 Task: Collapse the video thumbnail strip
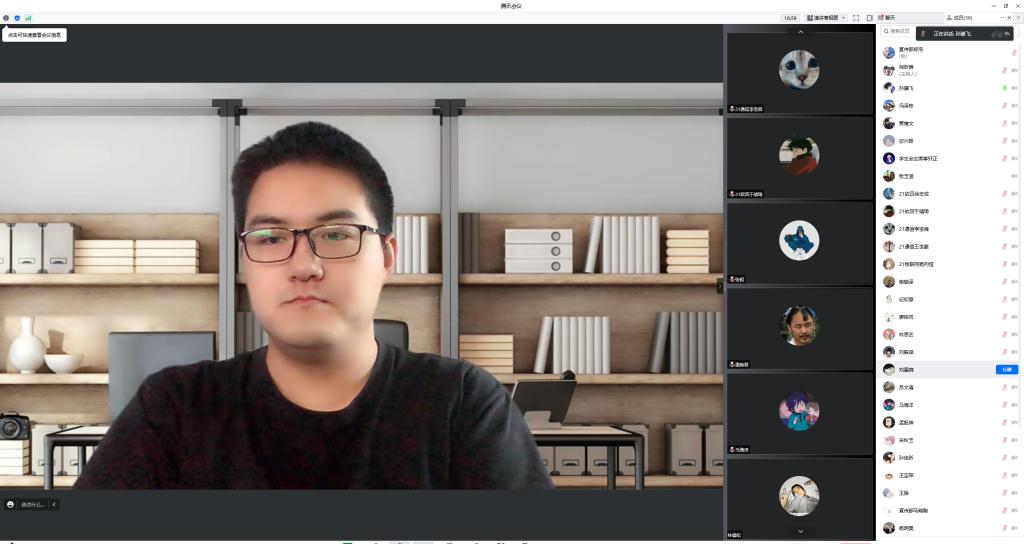719,286
